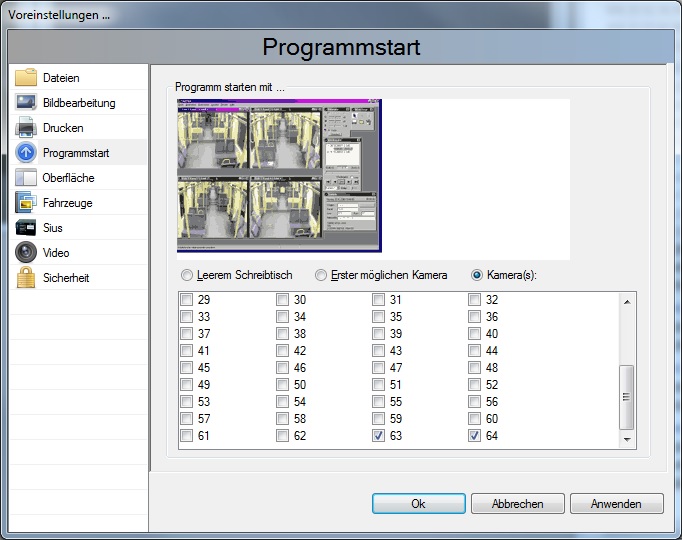
Task: Click the Video camera lens icon
Action: 26,253
